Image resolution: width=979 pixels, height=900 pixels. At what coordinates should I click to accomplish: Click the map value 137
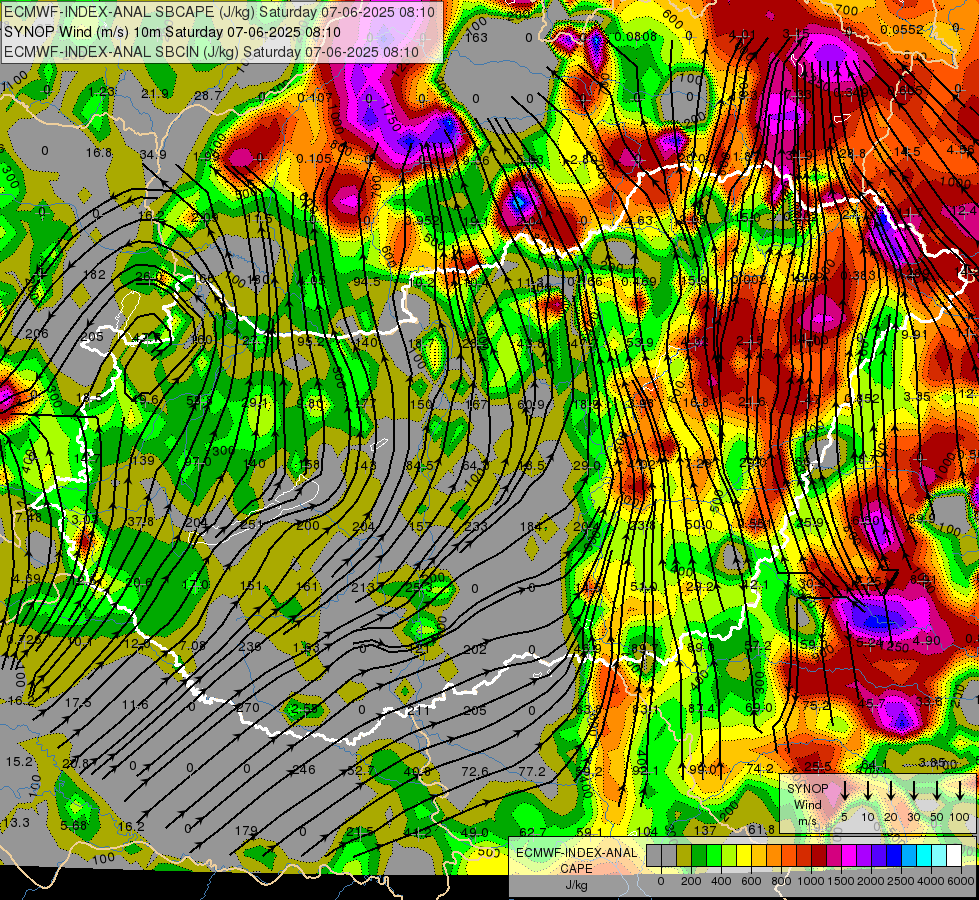click(x=705, y=830)
